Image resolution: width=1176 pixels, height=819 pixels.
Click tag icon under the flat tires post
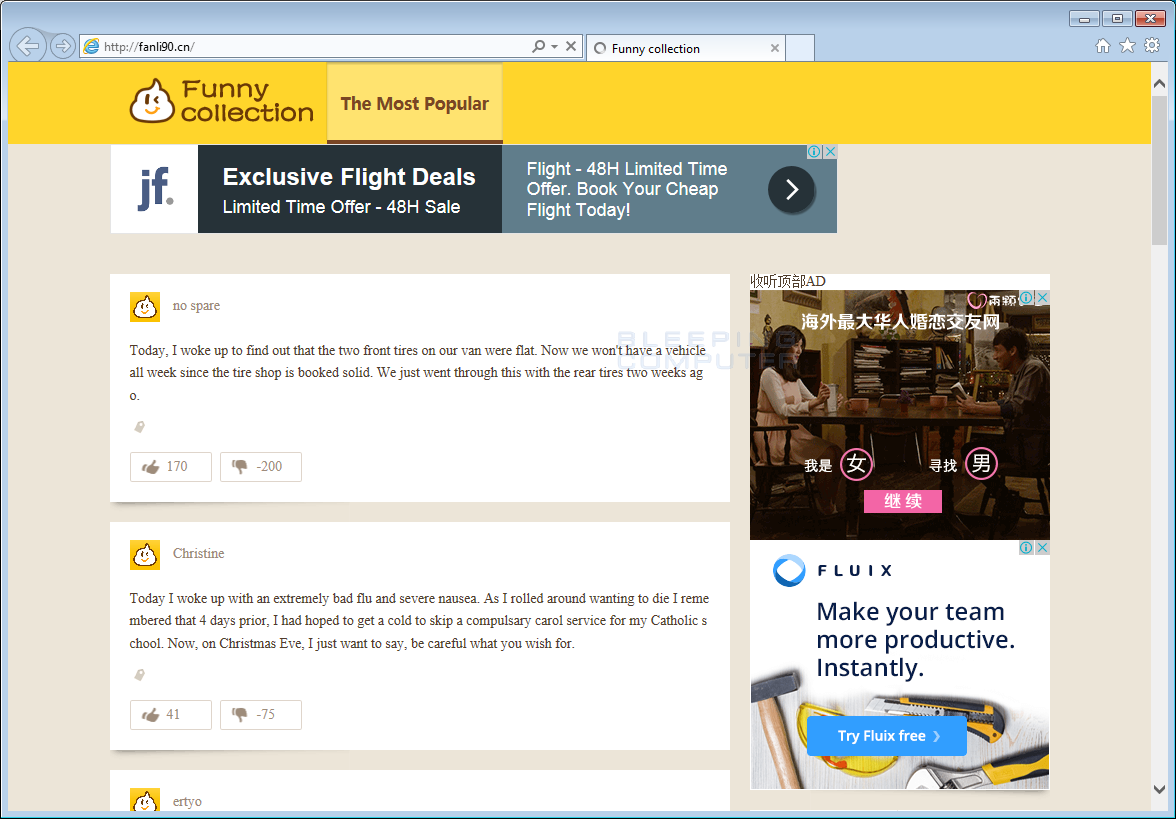coord(139,427)
